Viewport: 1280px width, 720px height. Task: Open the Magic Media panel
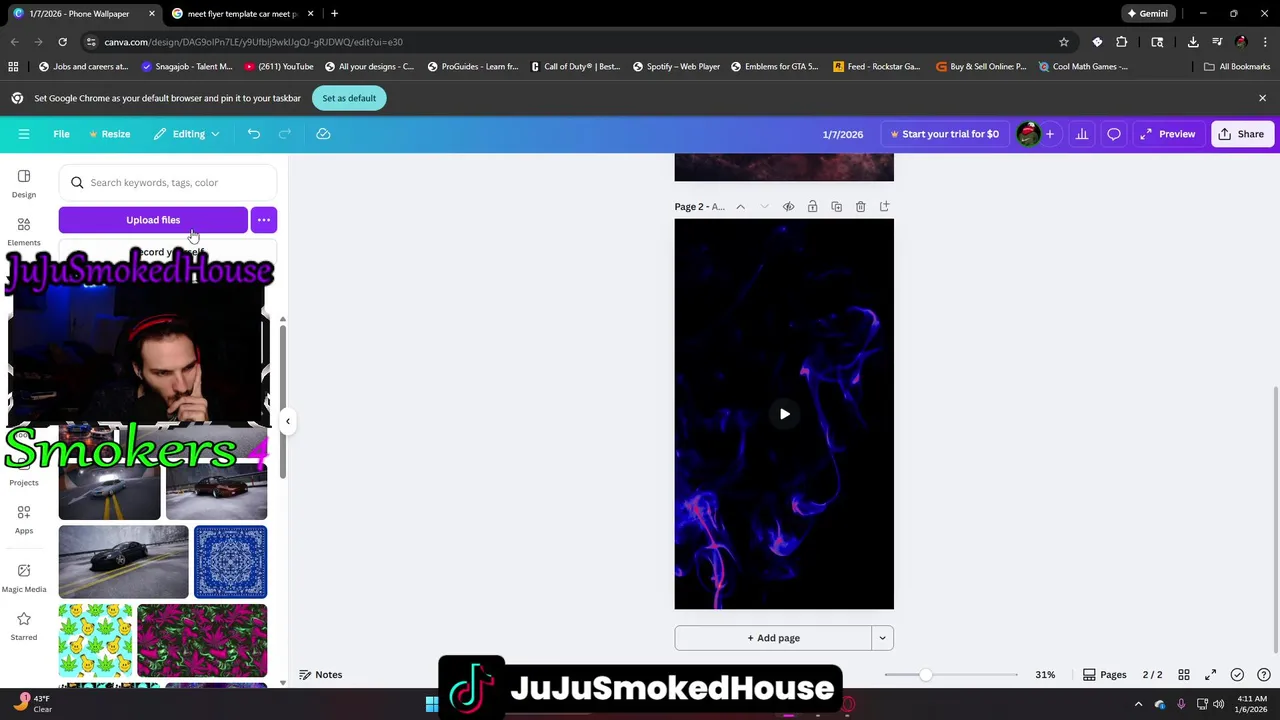point(24,577)
